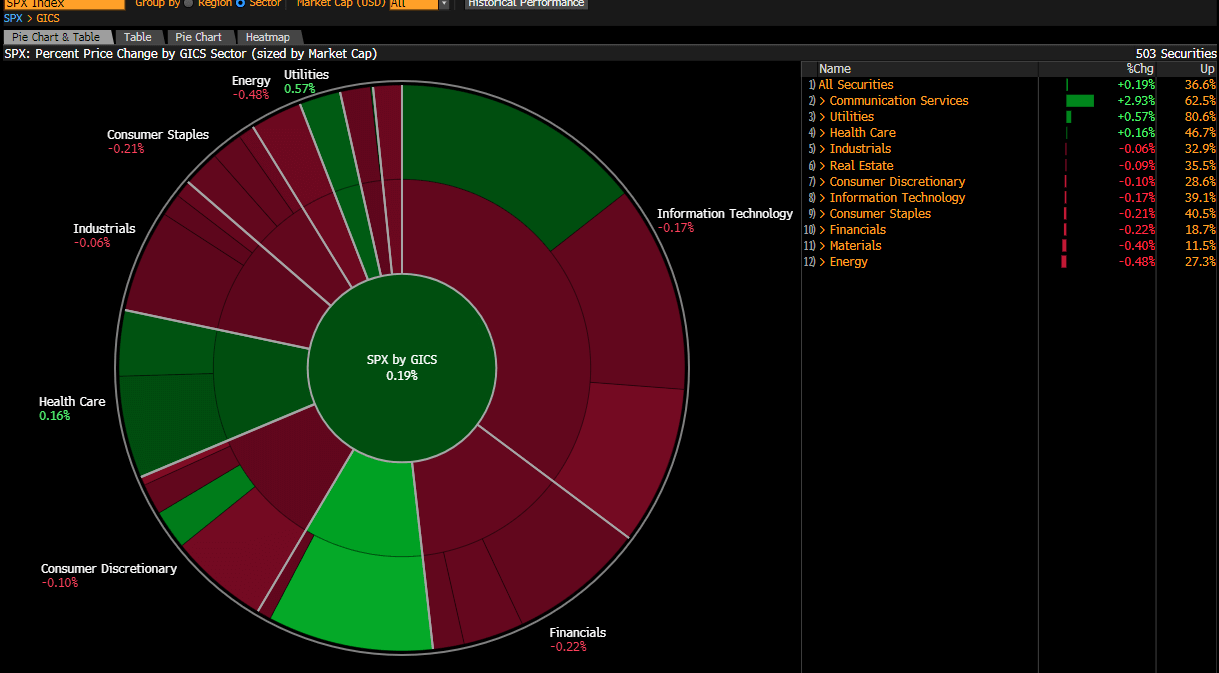Click the Health Care row link
The image size is (1219, 673).
862,132
